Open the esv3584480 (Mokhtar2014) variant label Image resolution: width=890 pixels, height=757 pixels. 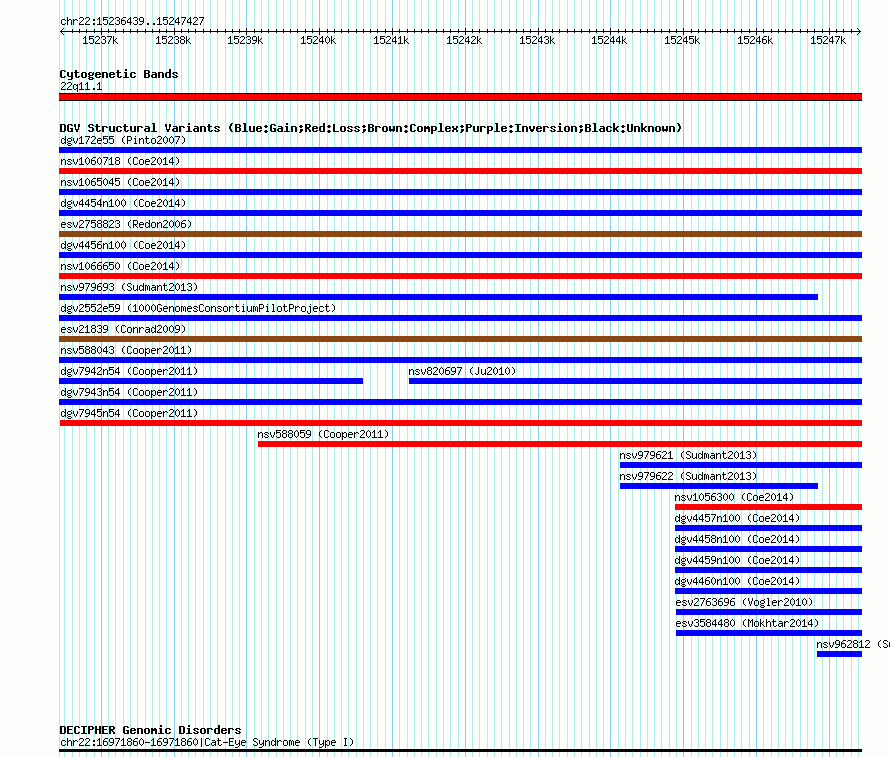(747, 623)
